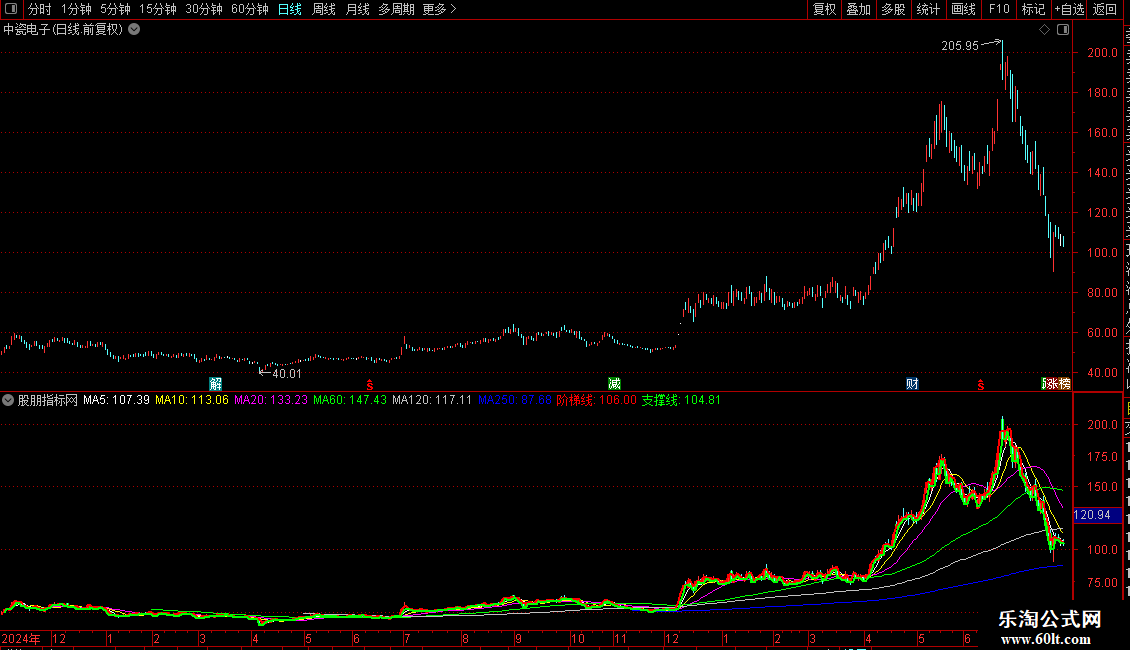Click the second red S signal marker
The width and height of the screenshot is (1130, 650).
pyautogui.click(x=981, y=386)
